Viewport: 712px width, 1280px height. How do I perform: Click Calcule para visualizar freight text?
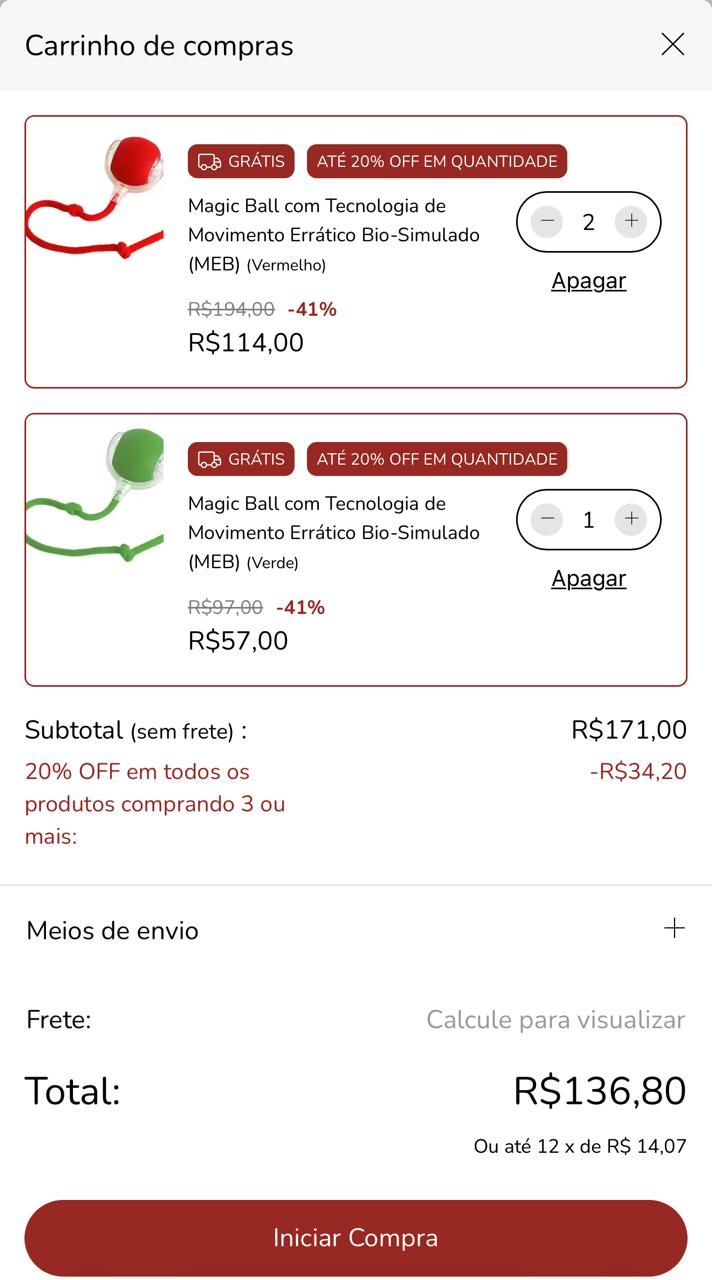click(x=556, y=1020)
